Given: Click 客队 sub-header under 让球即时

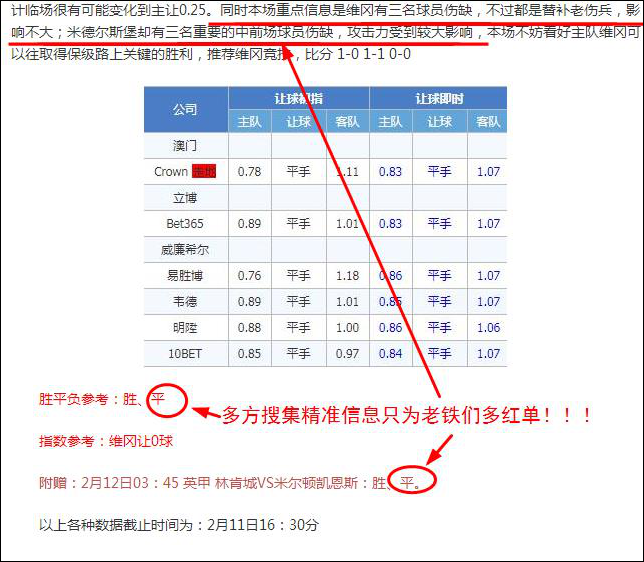Looking at the screenshot, I should pos(488,122).
